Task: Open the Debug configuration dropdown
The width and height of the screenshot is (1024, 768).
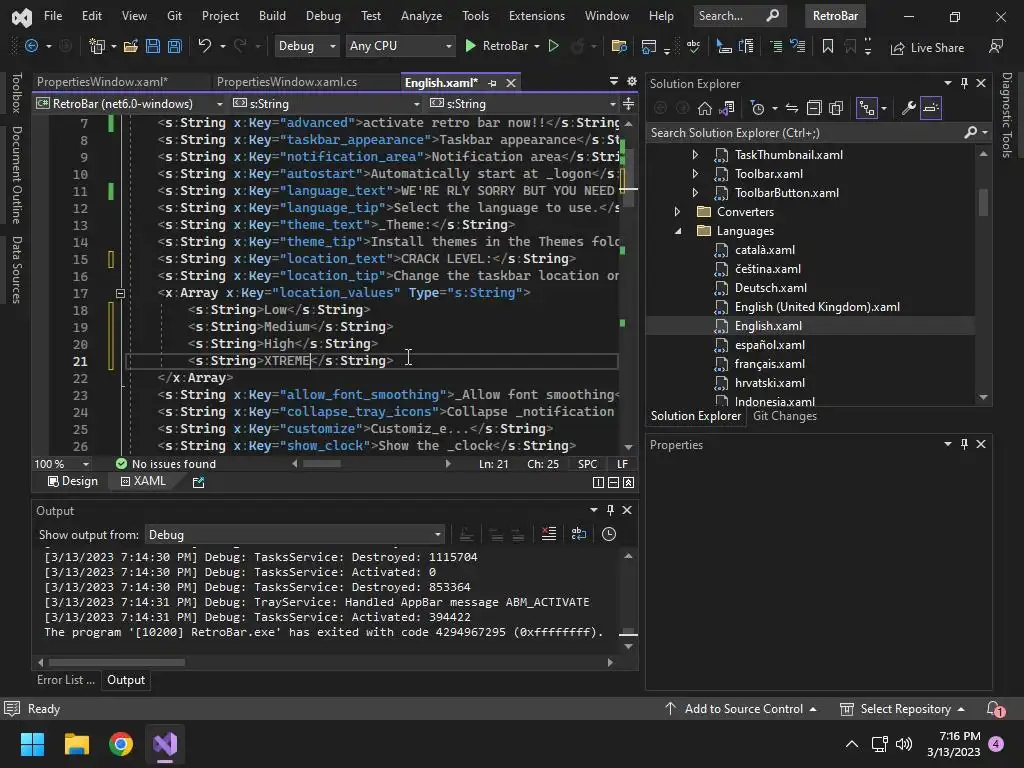Action: [306, 46]
